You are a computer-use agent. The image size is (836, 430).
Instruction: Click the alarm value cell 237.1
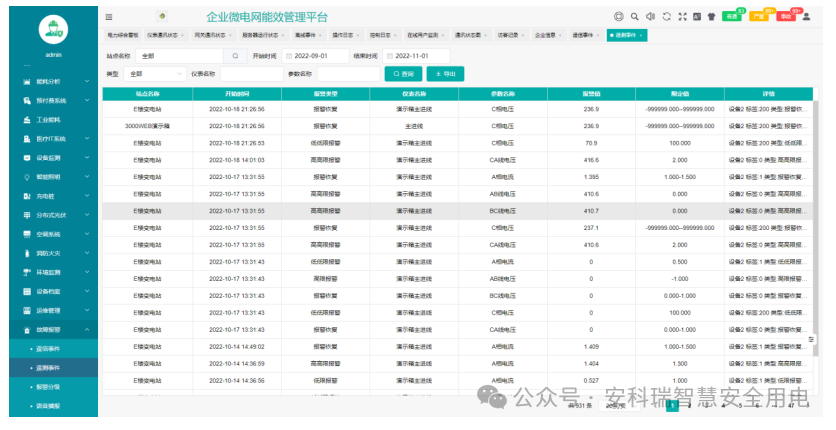[591, 228]
